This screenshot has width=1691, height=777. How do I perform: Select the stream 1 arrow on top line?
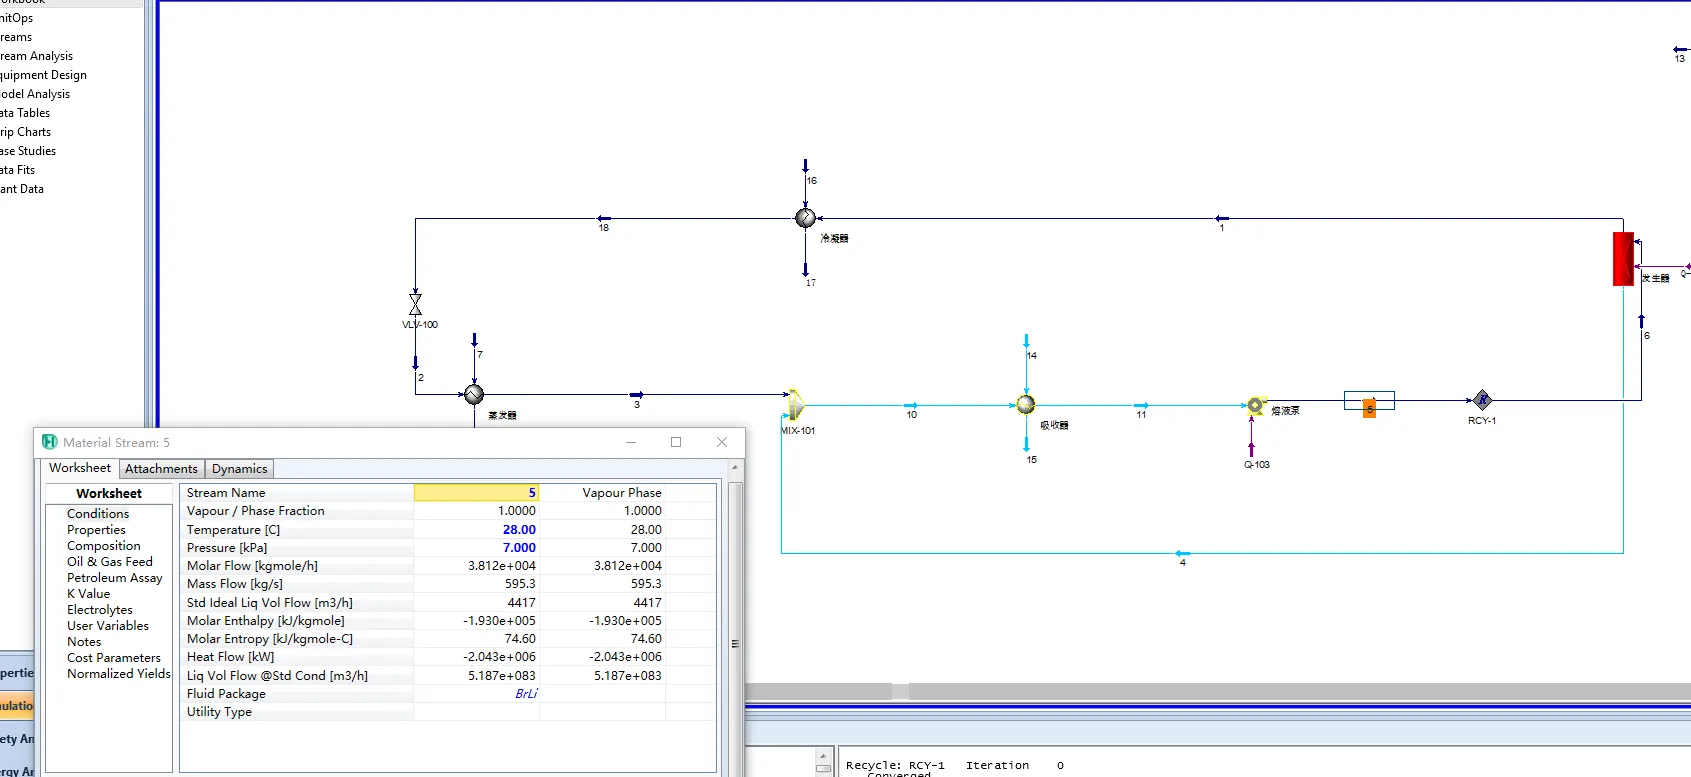(1221, 218)
